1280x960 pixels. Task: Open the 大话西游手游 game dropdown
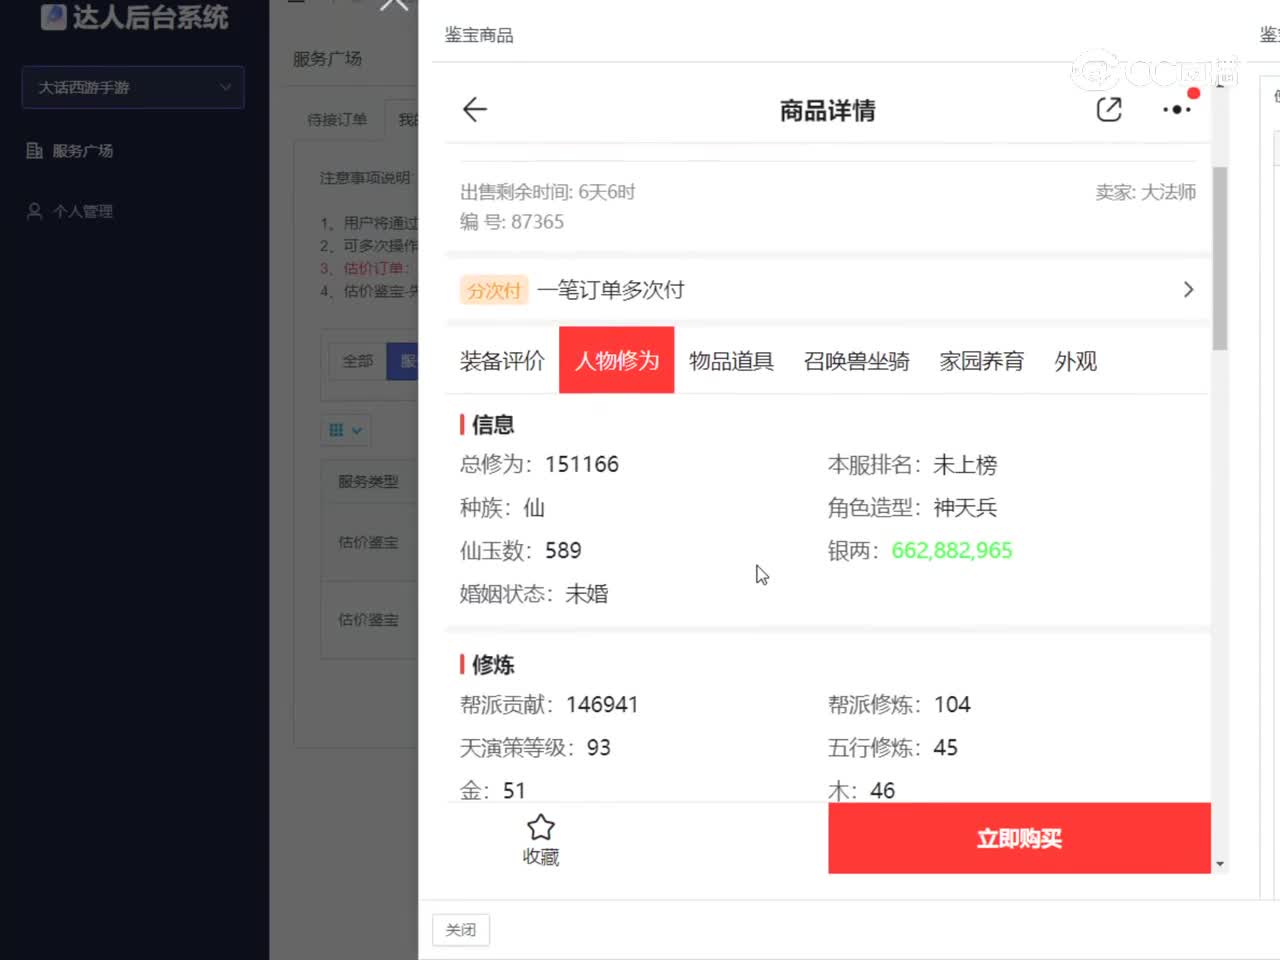(x=133, y=88)
